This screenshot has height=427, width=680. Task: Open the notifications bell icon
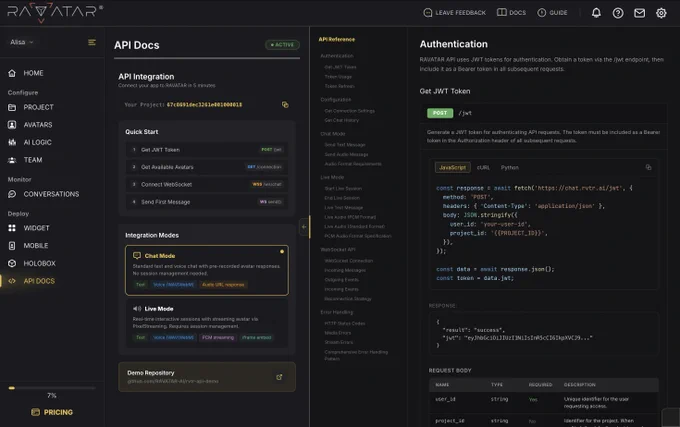coord(596,13)
